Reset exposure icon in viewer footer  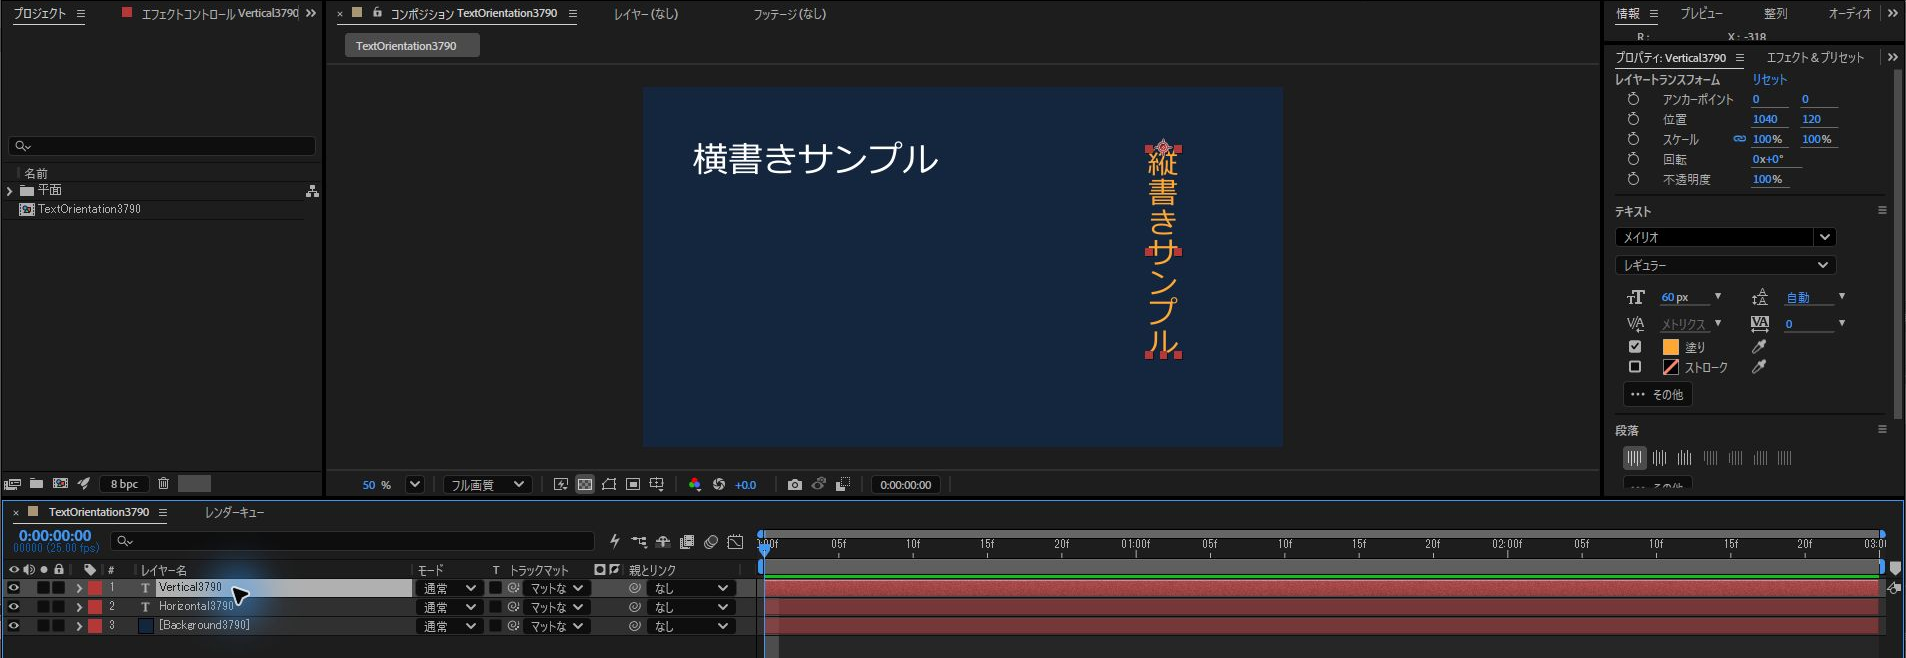click(x=719, y=485)
